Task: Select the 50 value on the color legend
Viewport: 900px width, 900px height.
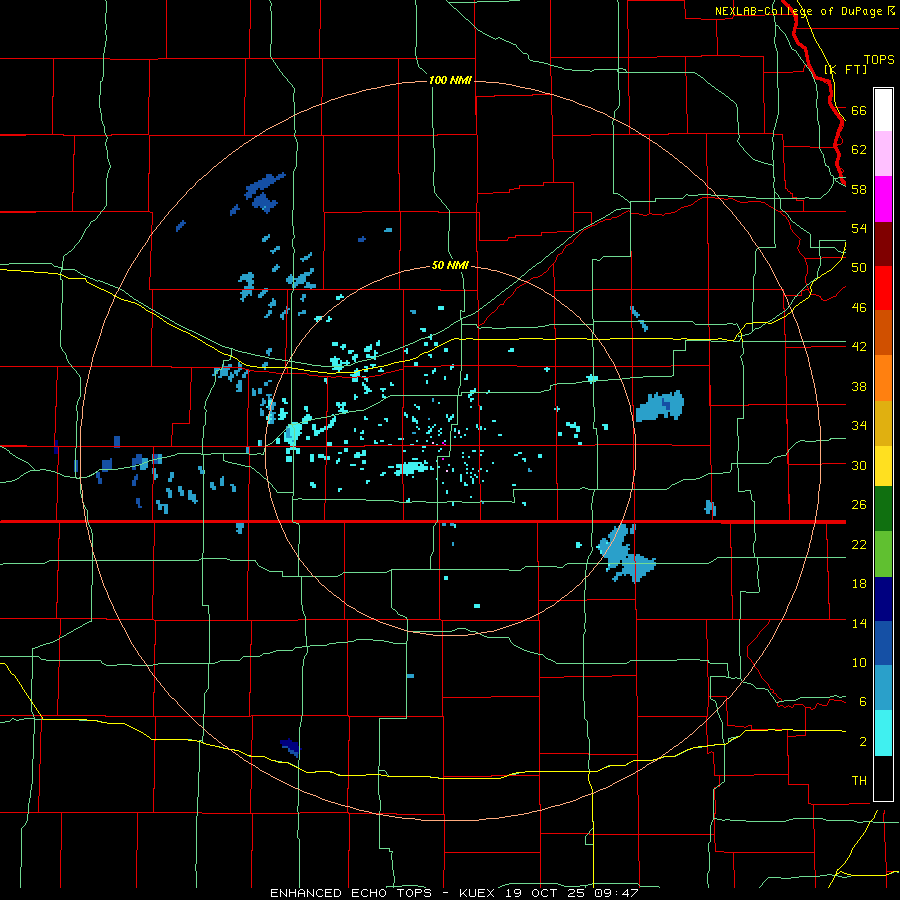Action: 859,267
